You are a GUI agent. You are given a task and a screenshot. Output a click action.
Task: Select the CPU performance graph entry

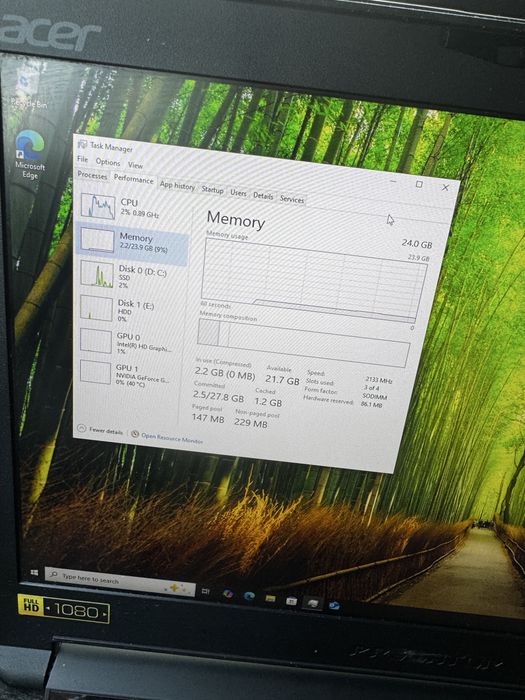point(132,208)
